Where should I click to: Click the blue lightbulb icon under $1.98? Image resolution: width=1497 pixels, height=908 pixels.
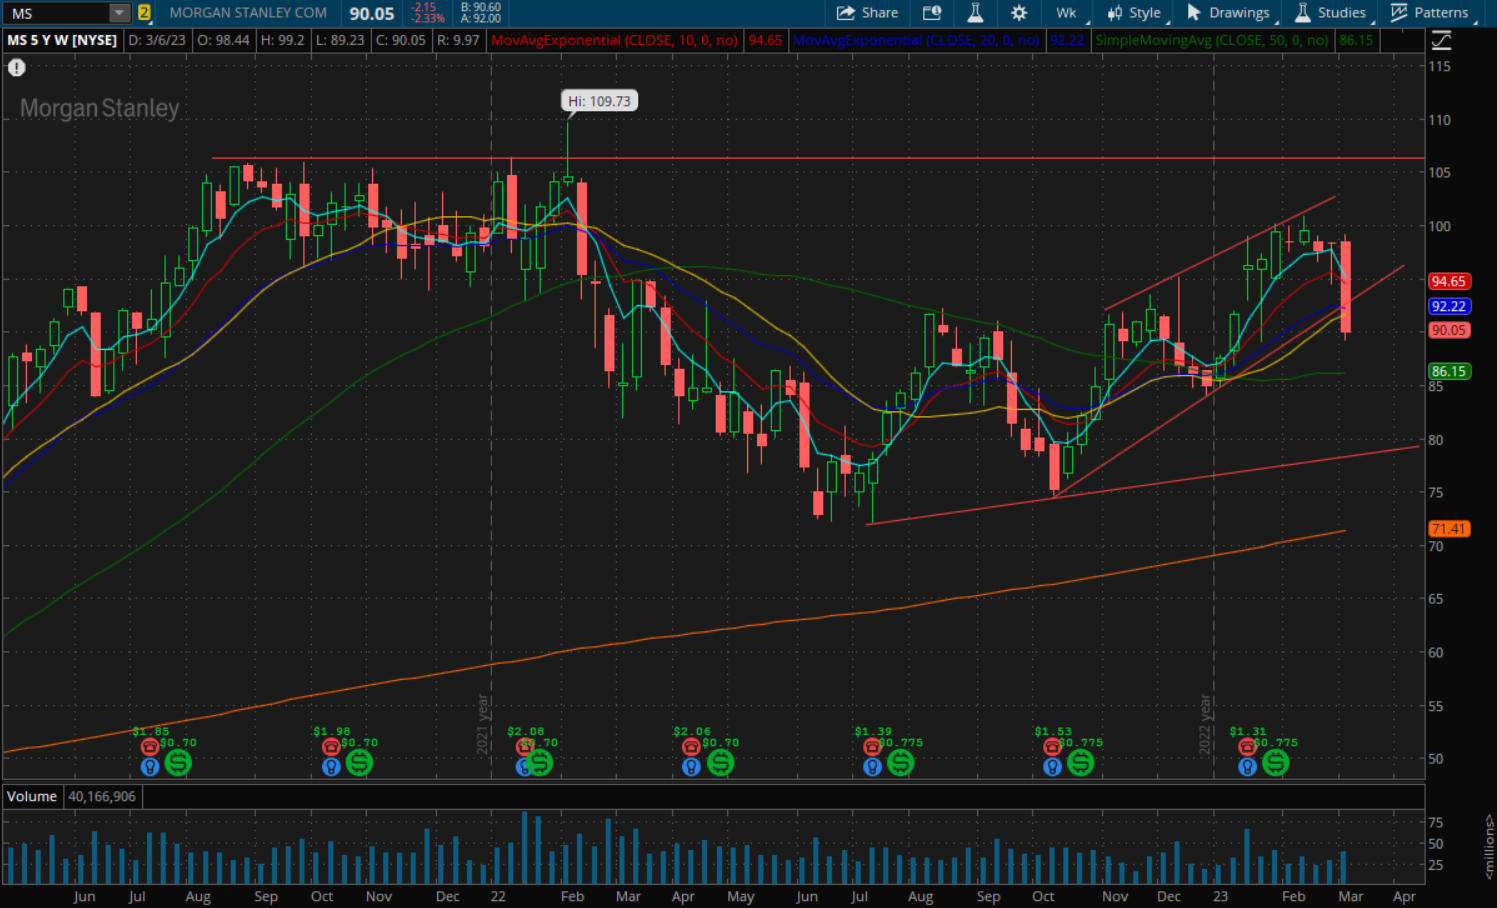330,767
